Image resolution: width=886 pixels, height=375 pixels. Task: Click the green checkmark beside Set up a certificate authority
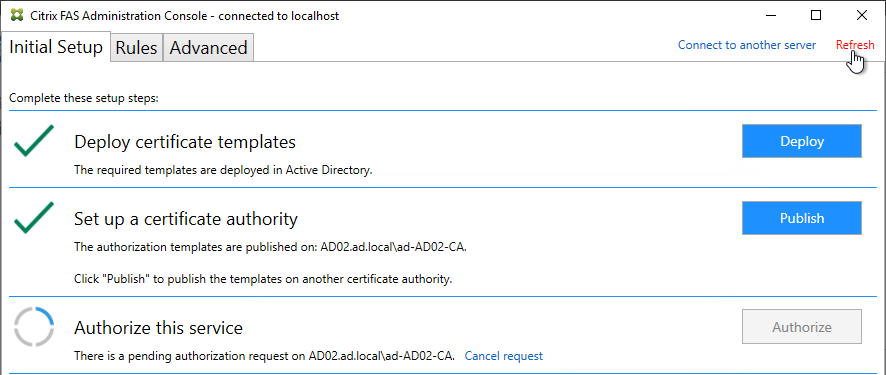click(x=34, y=217)
